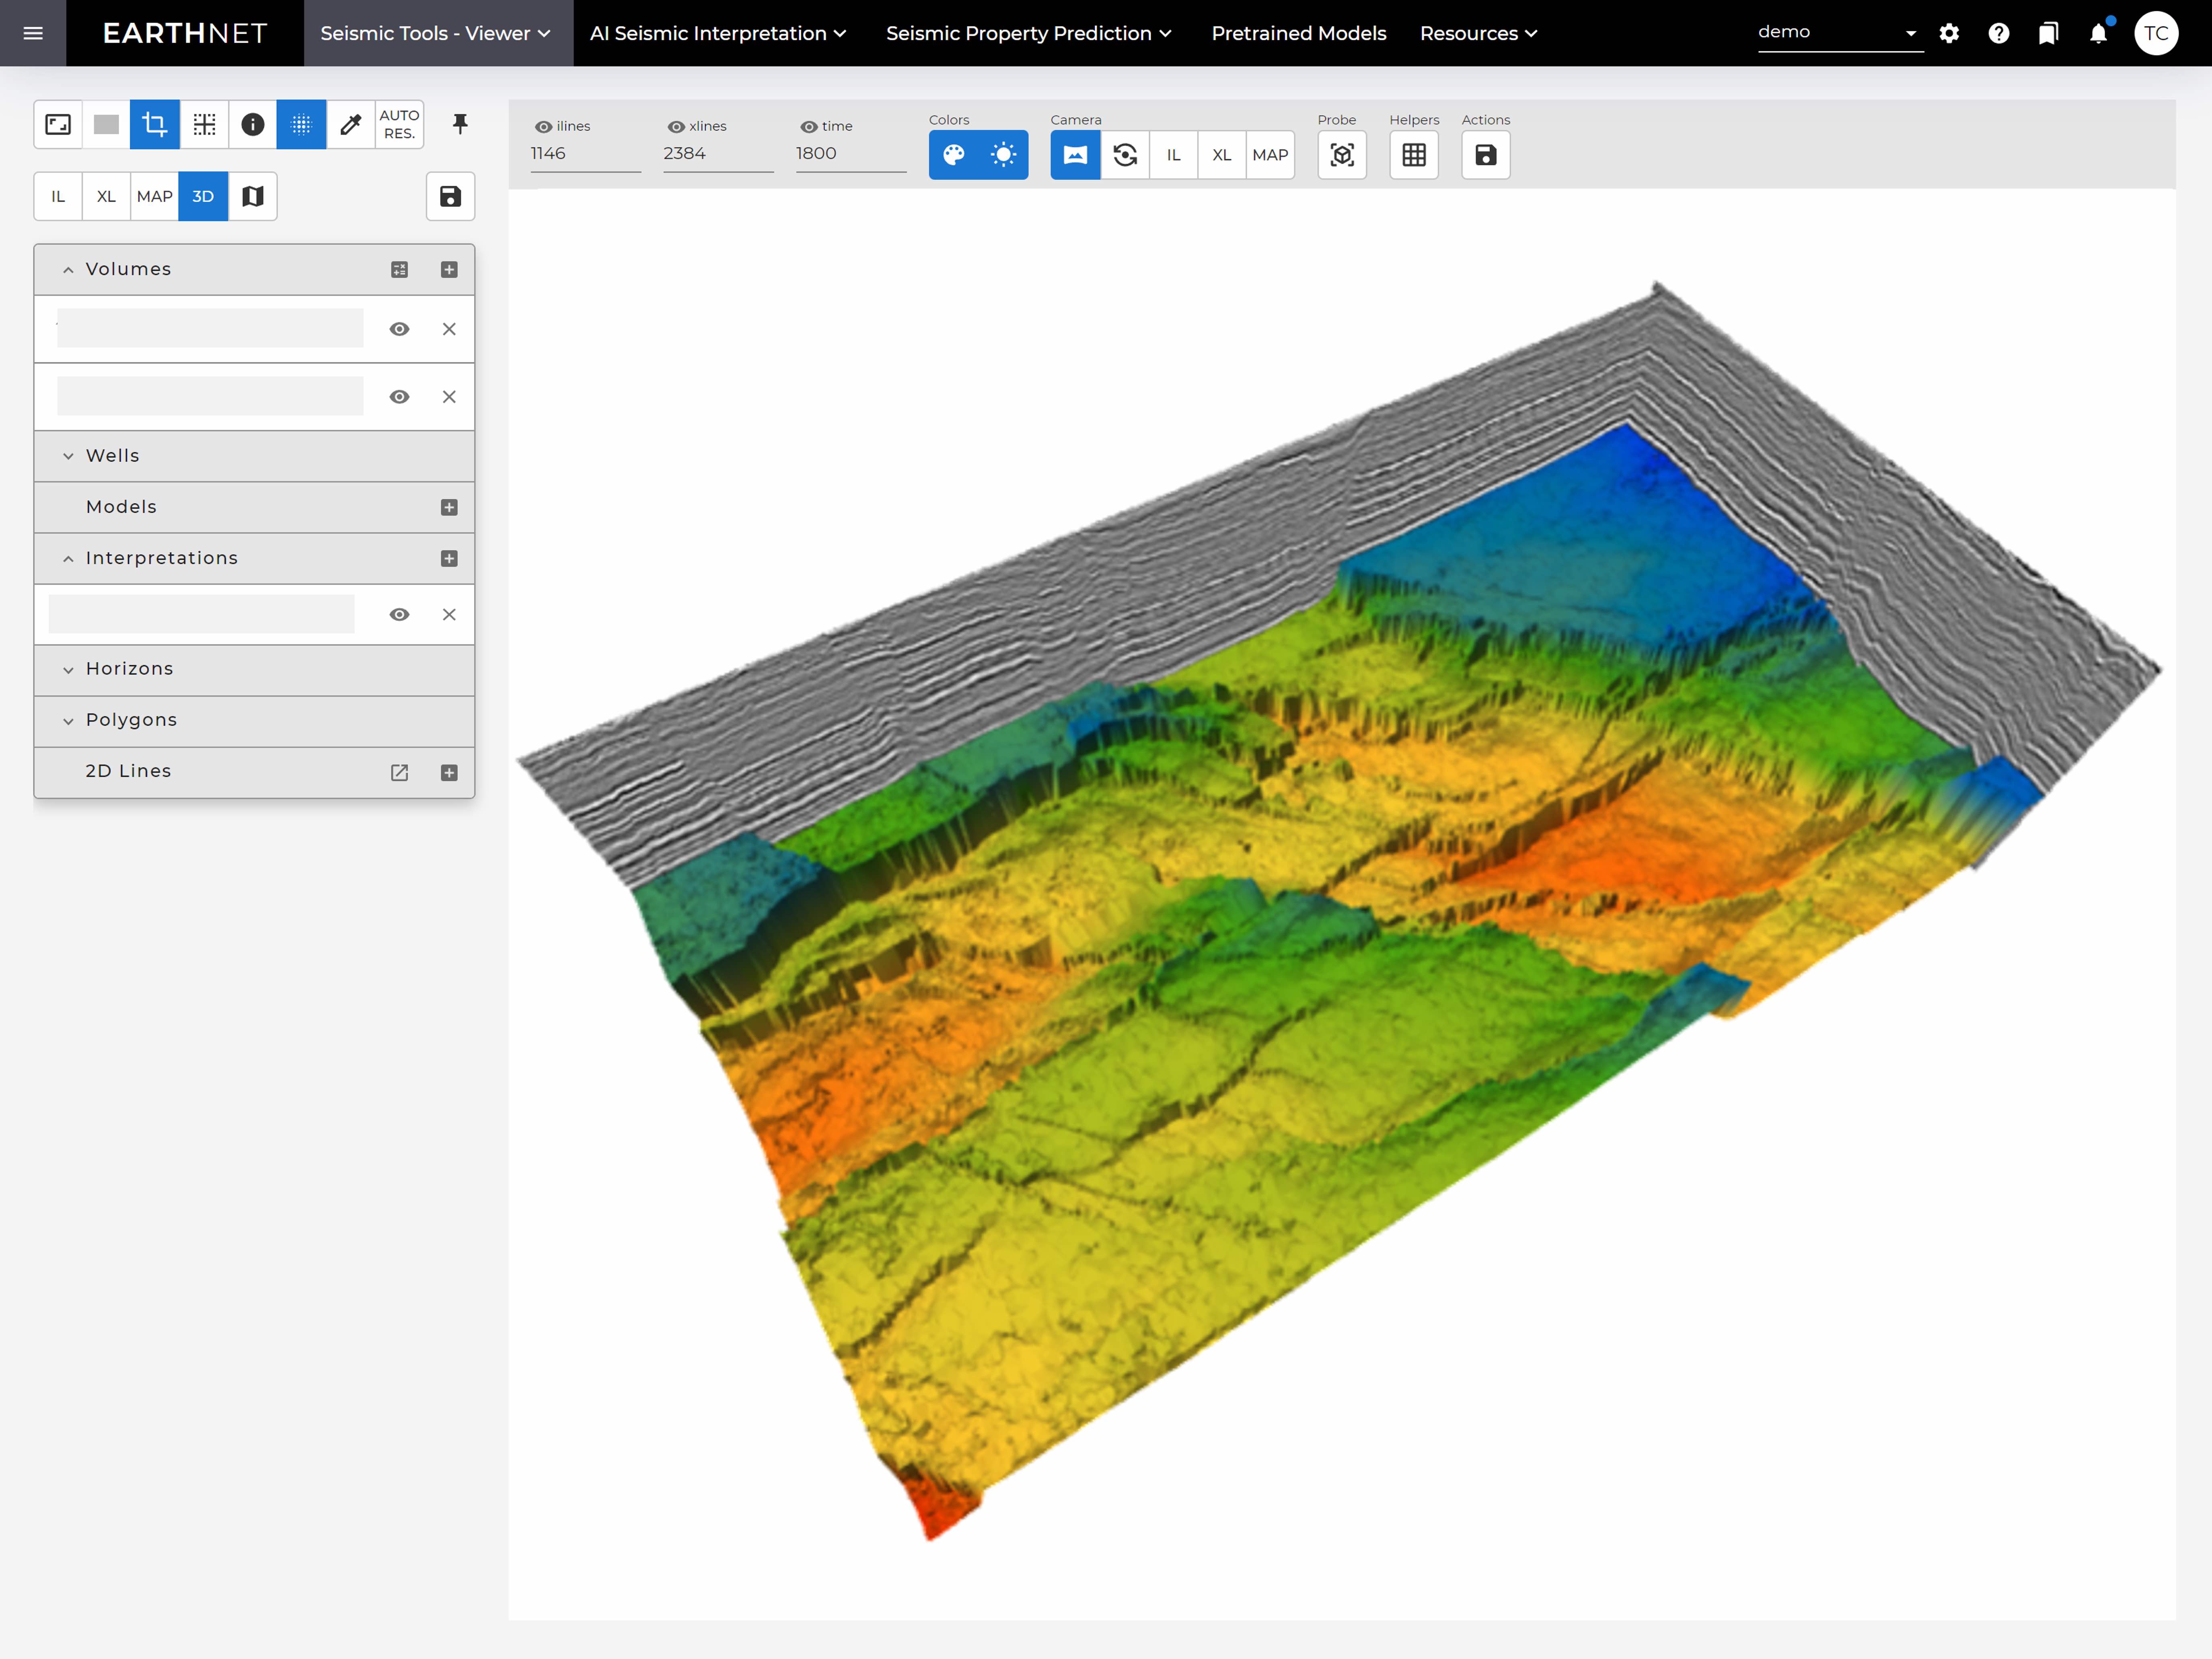2212x1659 pixels.
Task: Open Seismic Tools - Viewer menu
Action: [x=438, y=33]
